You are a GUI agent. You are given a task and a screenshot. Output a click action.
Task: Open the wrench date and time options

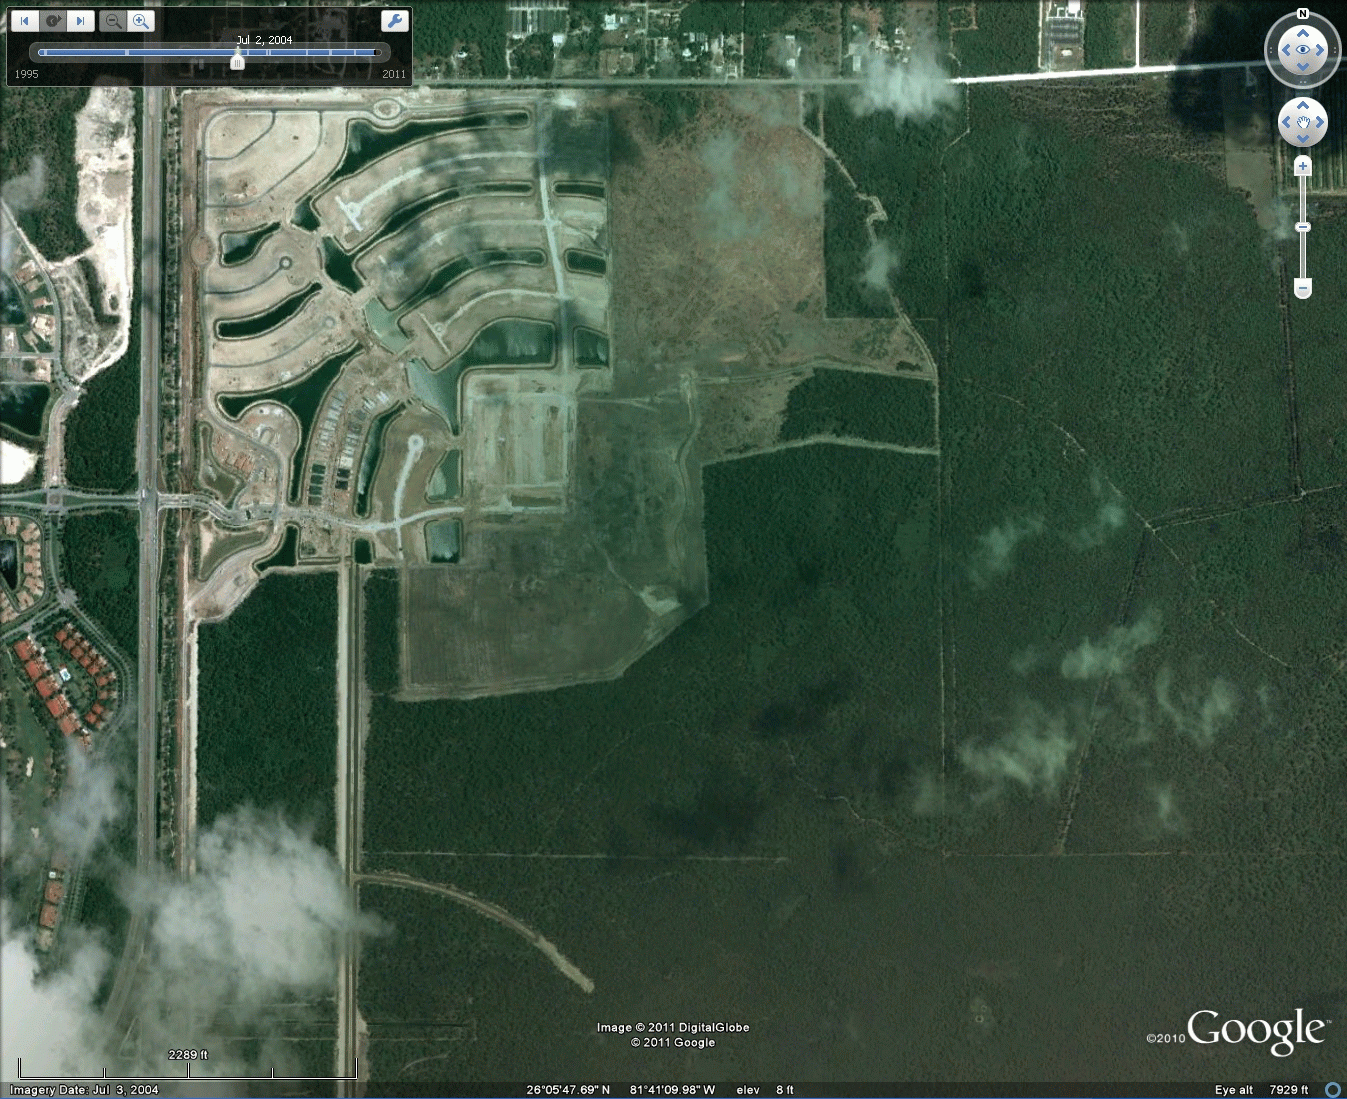tap(395, 21)
